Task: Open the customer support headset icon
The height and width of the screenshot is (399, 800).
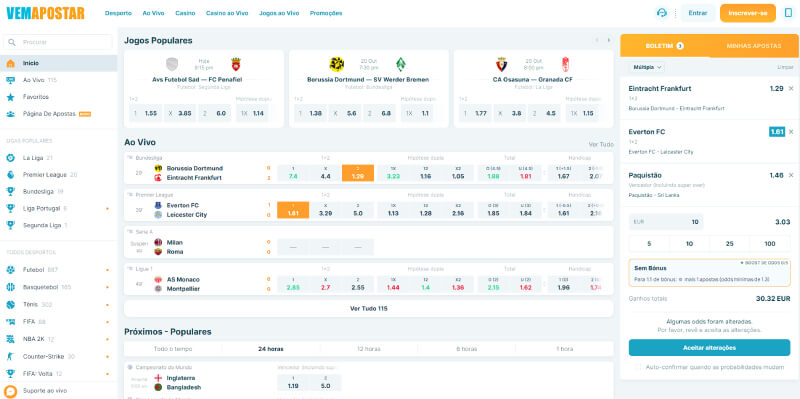Action: click(662, 13)
